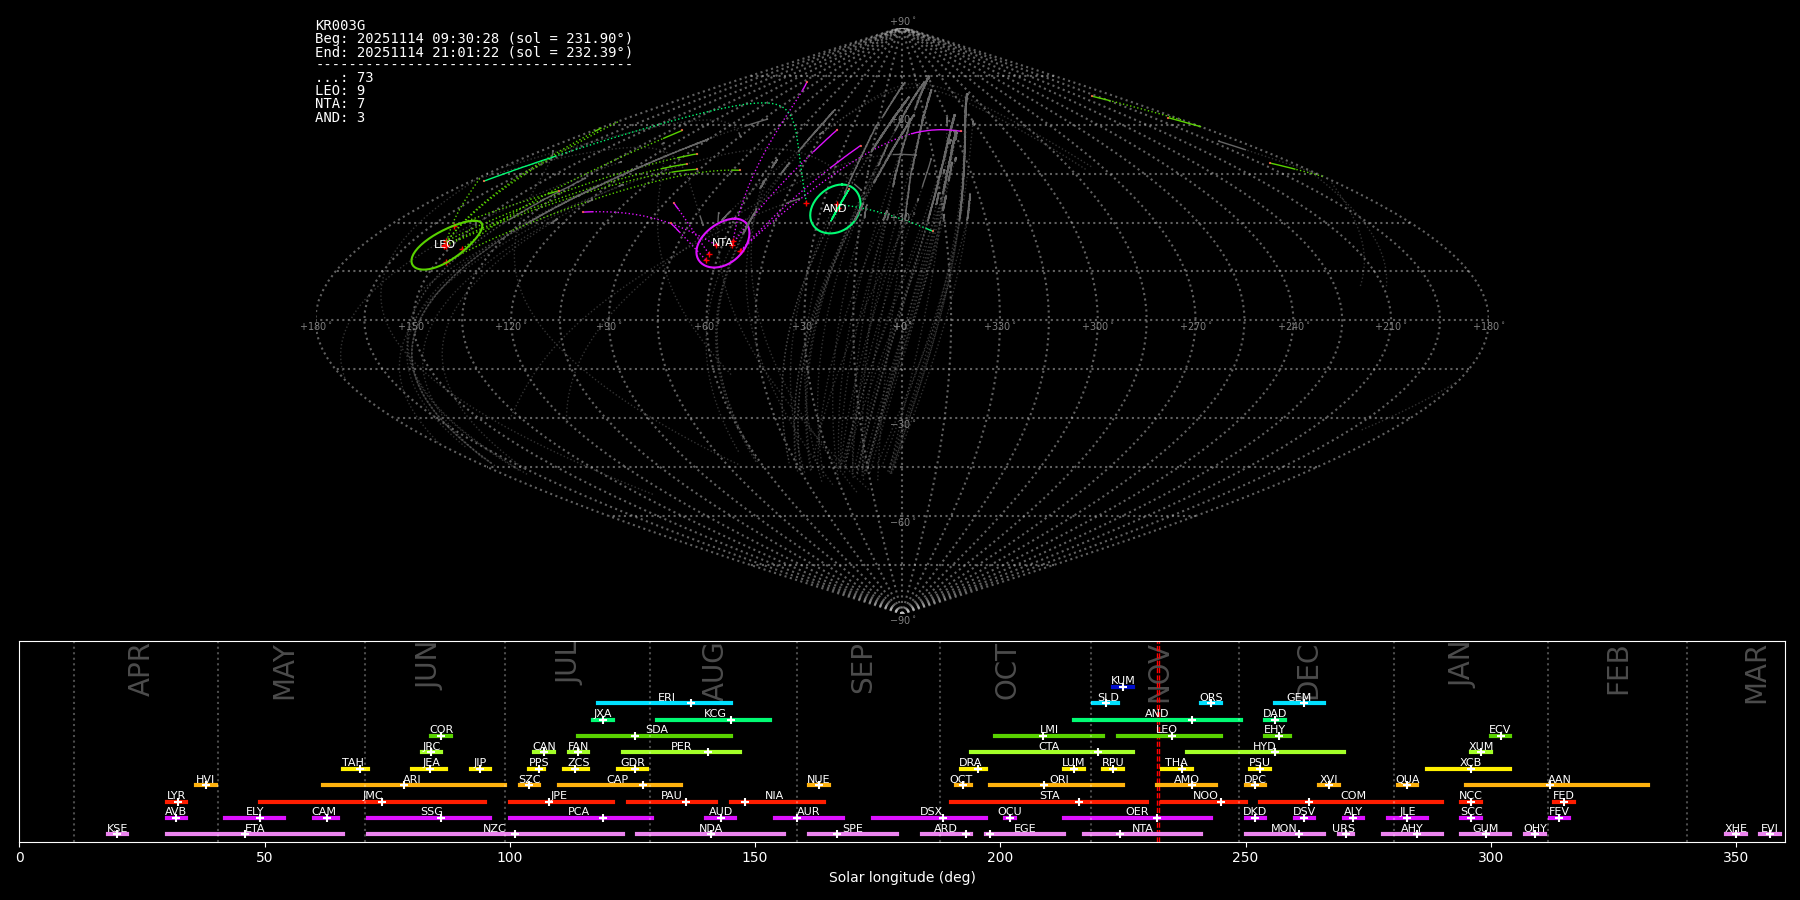The height and width of the screenshot is (900, 1800).
Task: Click the EVI shower label in timeline
Action: point(1769,829)
